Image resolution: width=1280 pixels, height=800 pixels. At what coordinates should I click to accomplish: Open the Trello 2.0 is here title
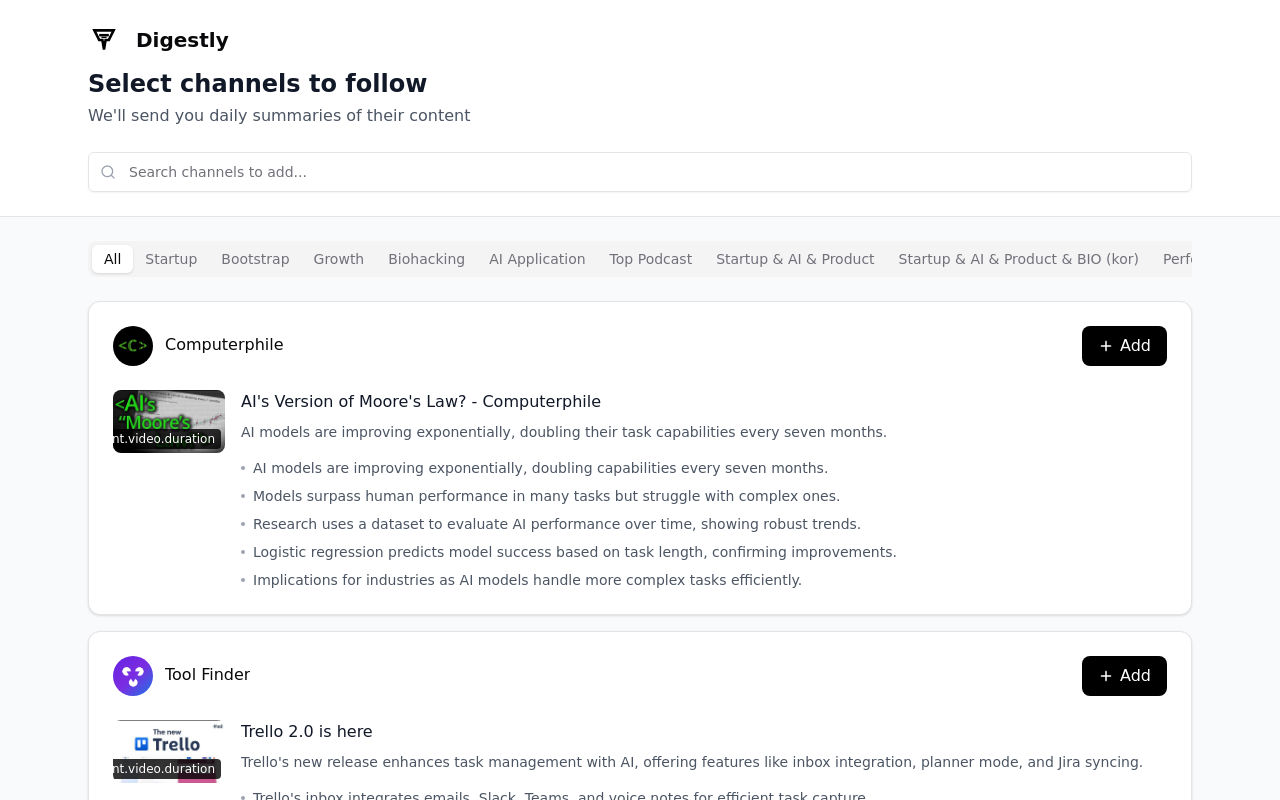click(307, 732)
